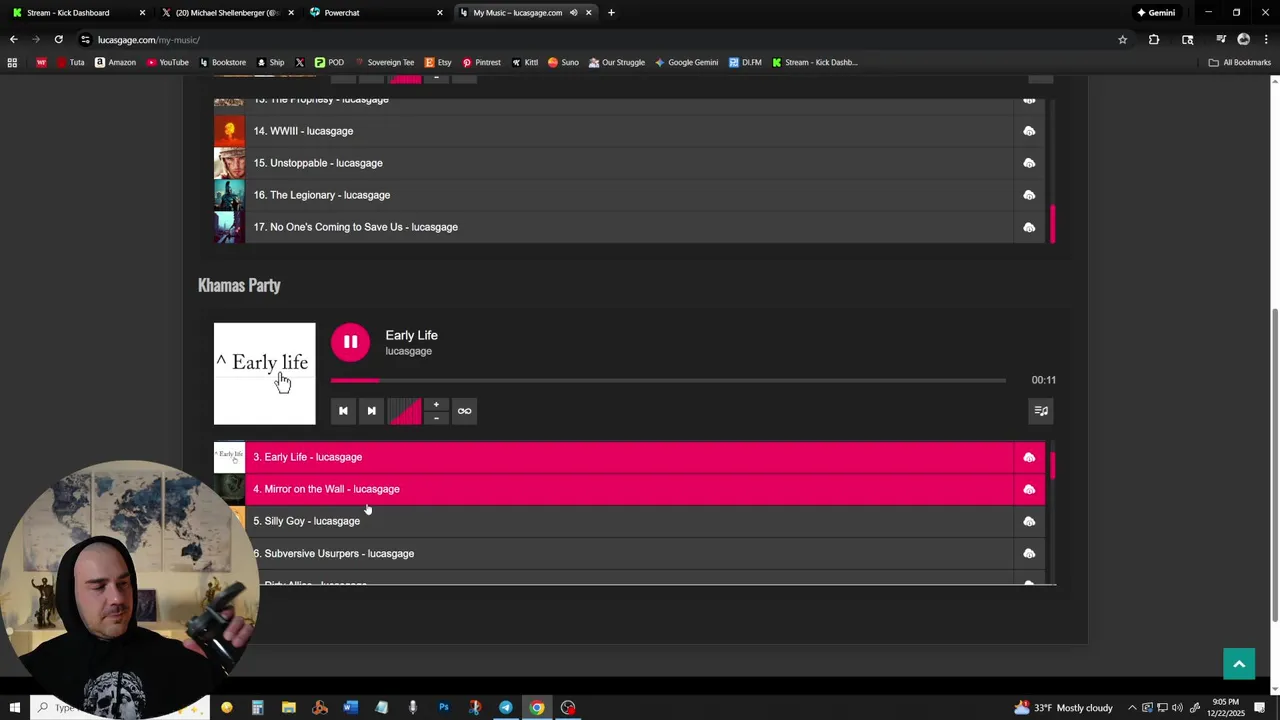Viewport: 1280px width, 720px height.
Task: Open the Amazon bookmark
Action: point(115,62)
